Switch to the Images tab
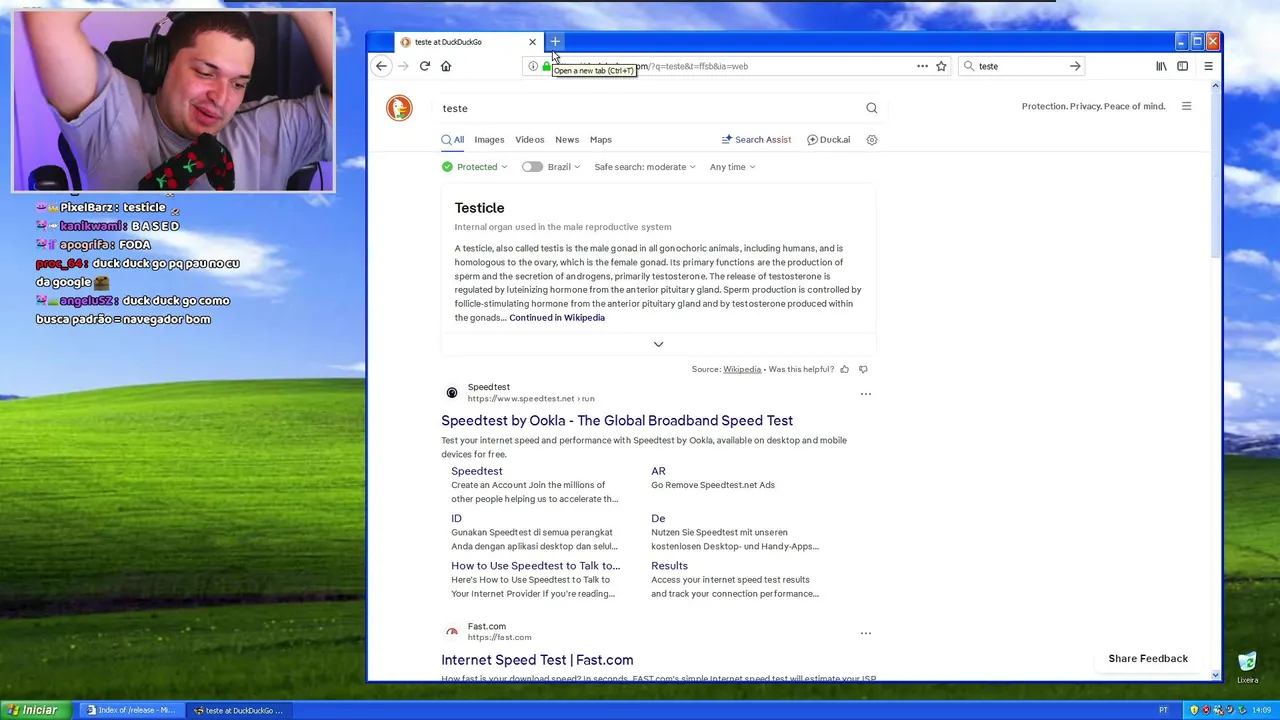1280x720 pixels. (x=489, y=140)
